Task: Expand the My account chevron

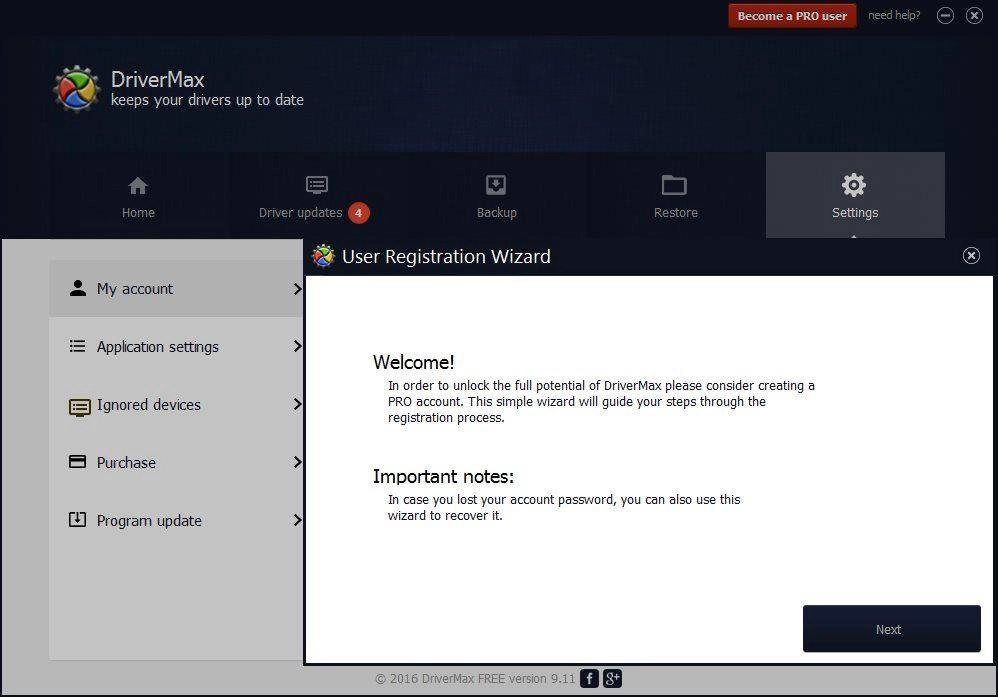Action: pos(297,289)
